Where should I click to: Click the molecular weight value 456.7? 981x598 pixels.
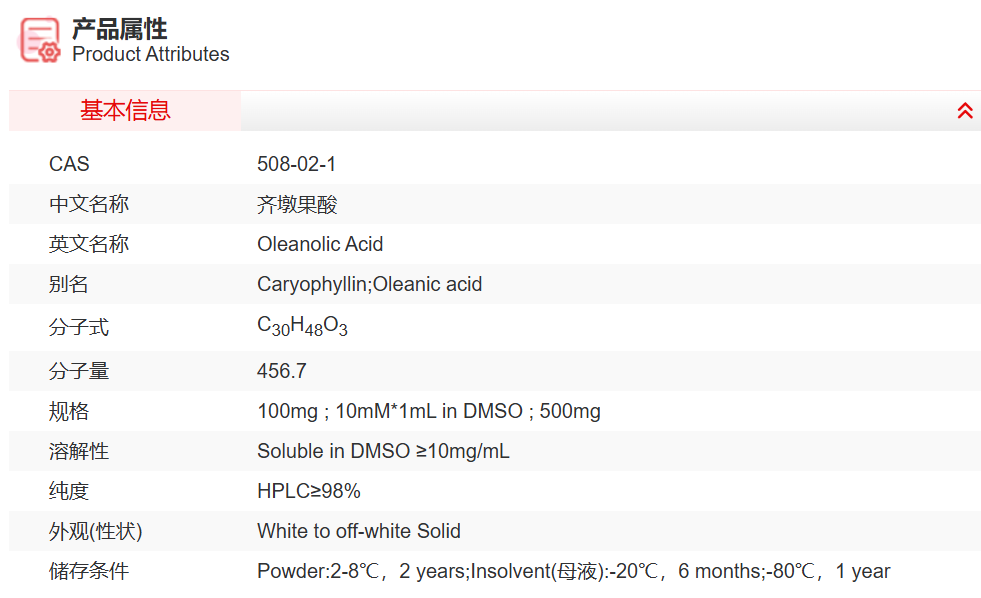tap(282, 371)
